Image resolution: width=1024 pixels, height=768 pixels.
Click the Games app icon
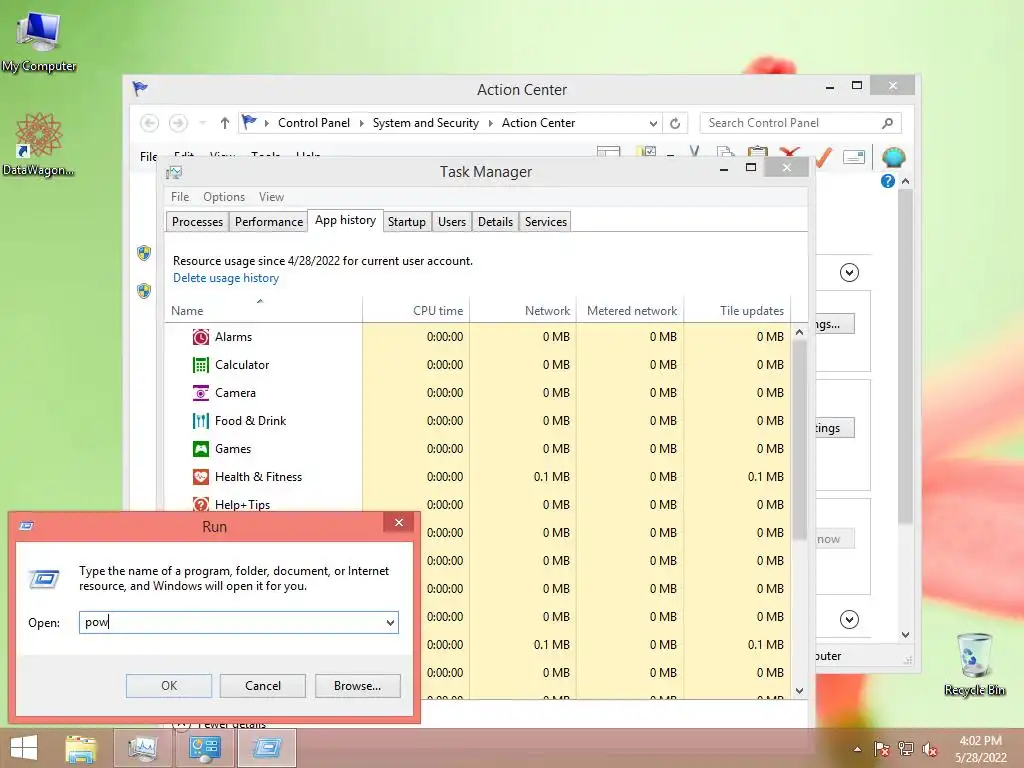click(200, 449)
